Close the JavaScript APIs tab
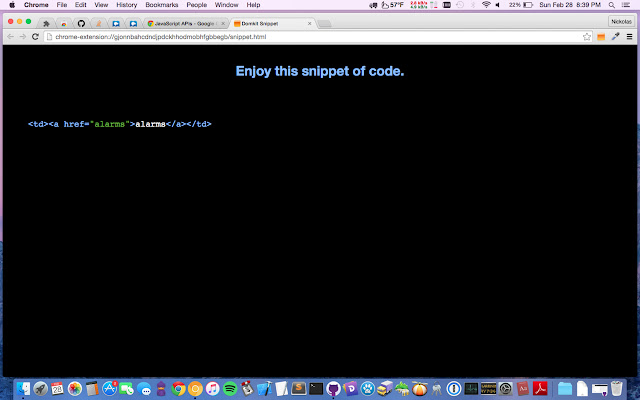 [x=223, y=24]
